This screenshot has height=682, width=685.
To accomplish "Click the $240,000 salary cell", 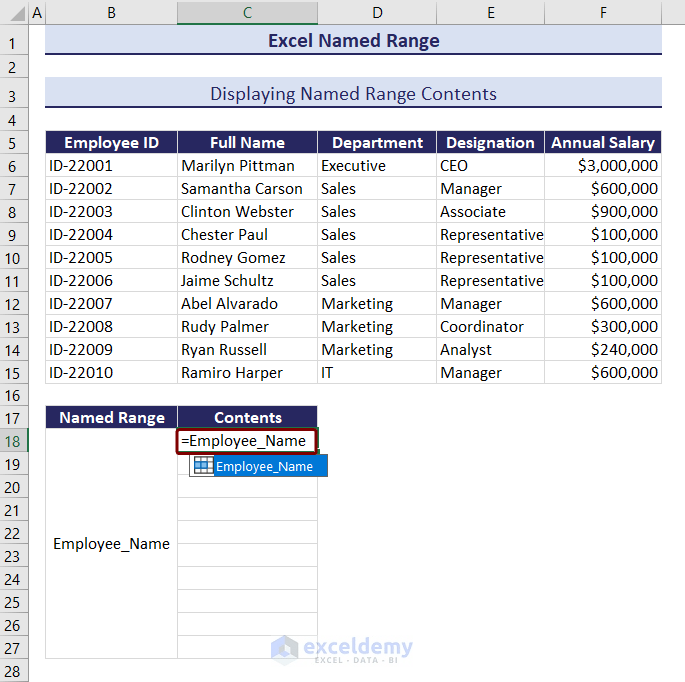I will (603, 350).
